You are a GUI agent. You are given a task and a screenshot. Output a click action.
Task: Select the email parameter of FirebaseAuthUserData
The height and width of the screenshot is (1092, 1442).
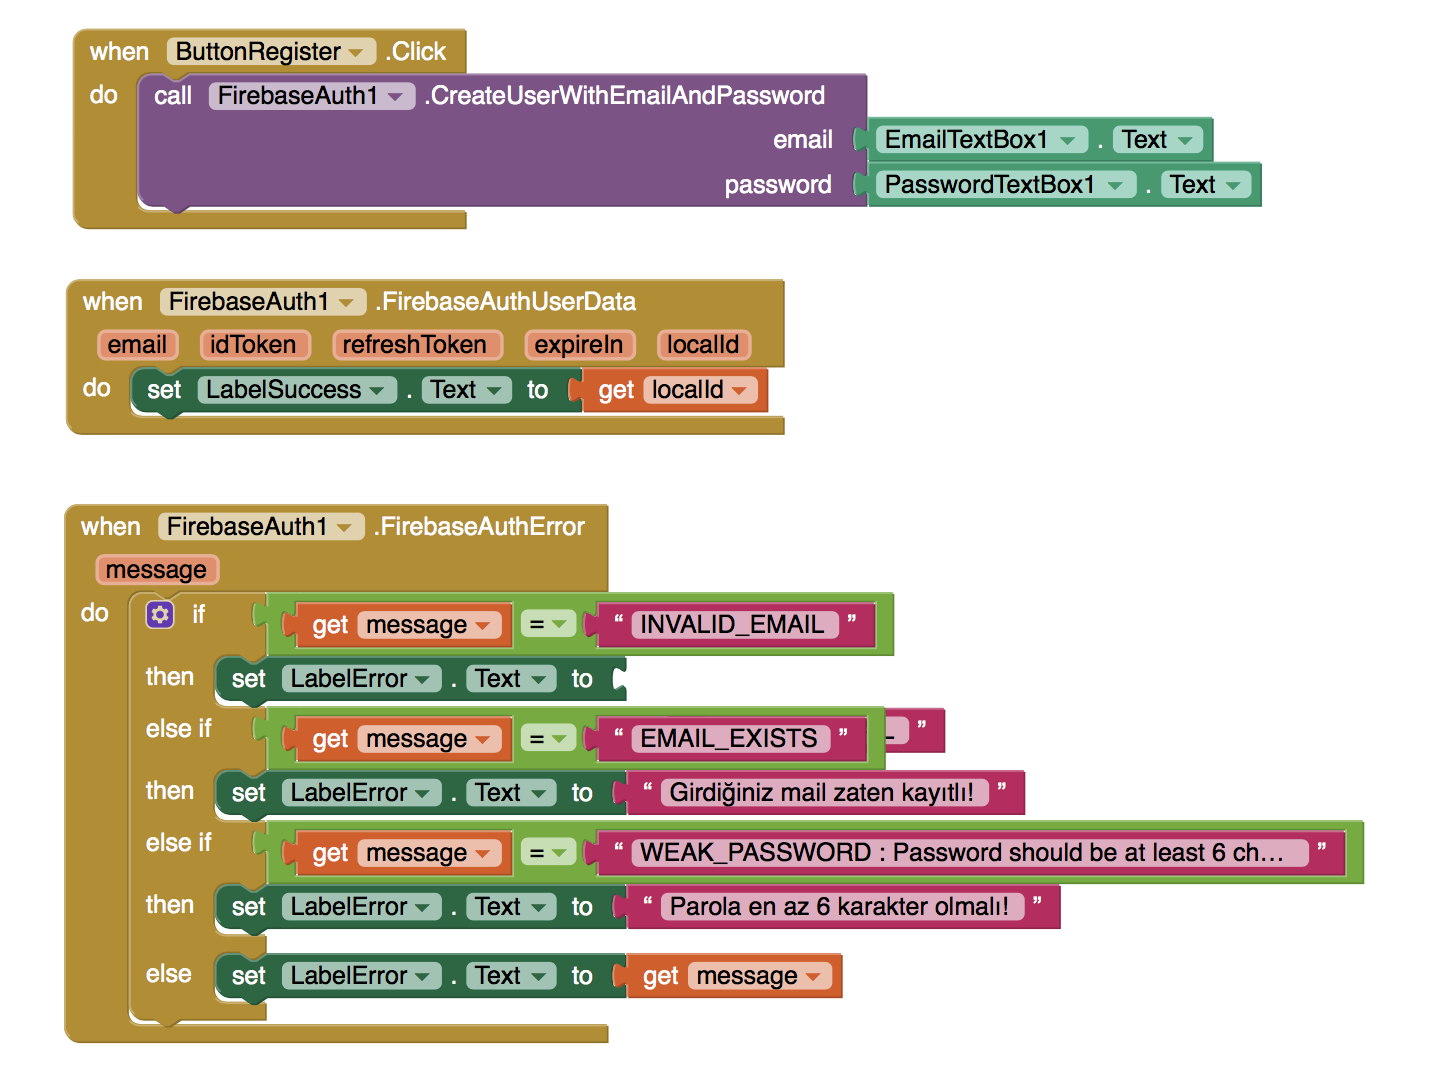click(x=137, y=345)
